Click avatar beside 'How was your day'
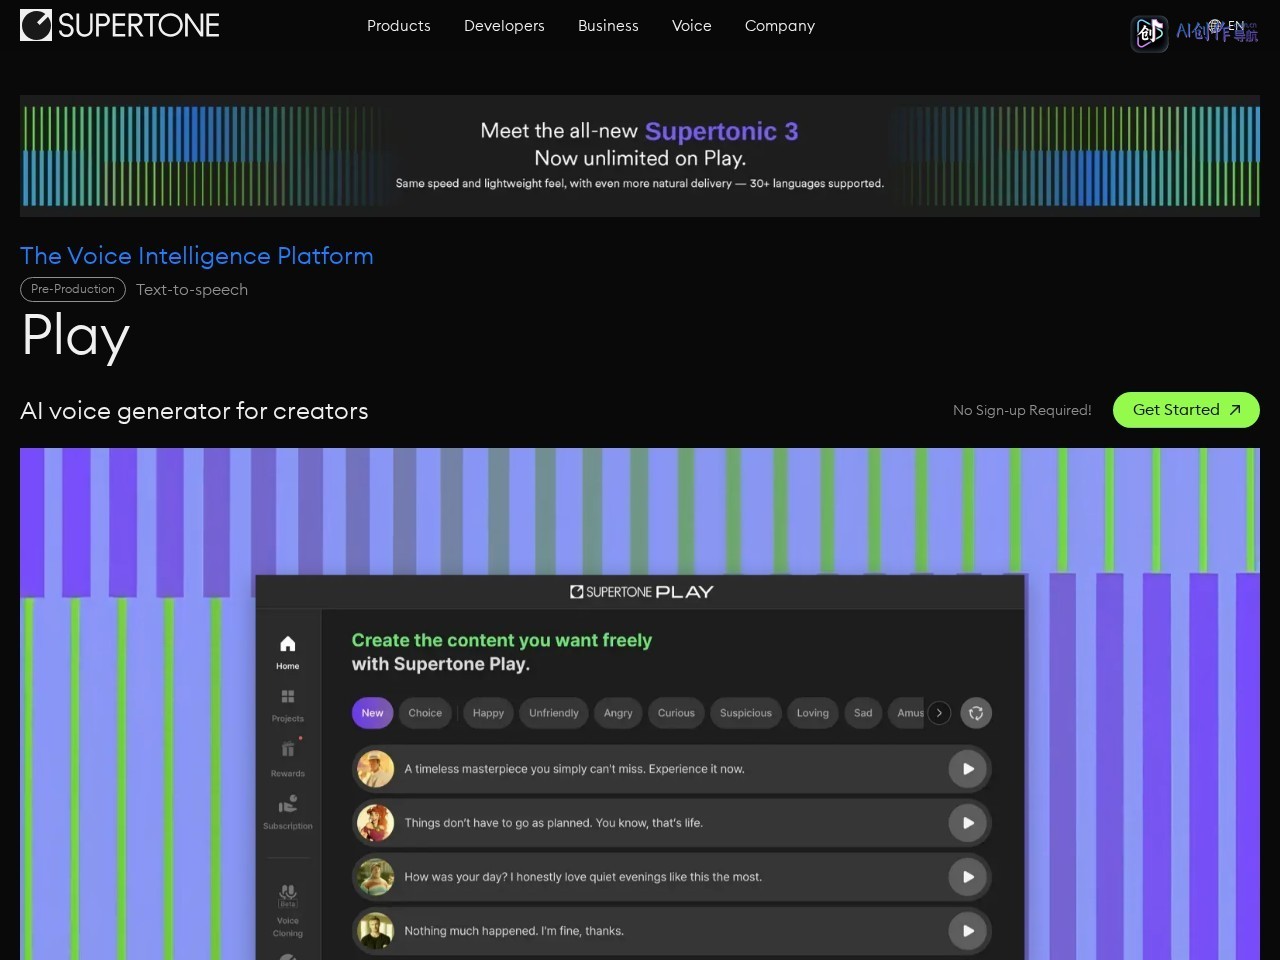 [x=376, y=877]
